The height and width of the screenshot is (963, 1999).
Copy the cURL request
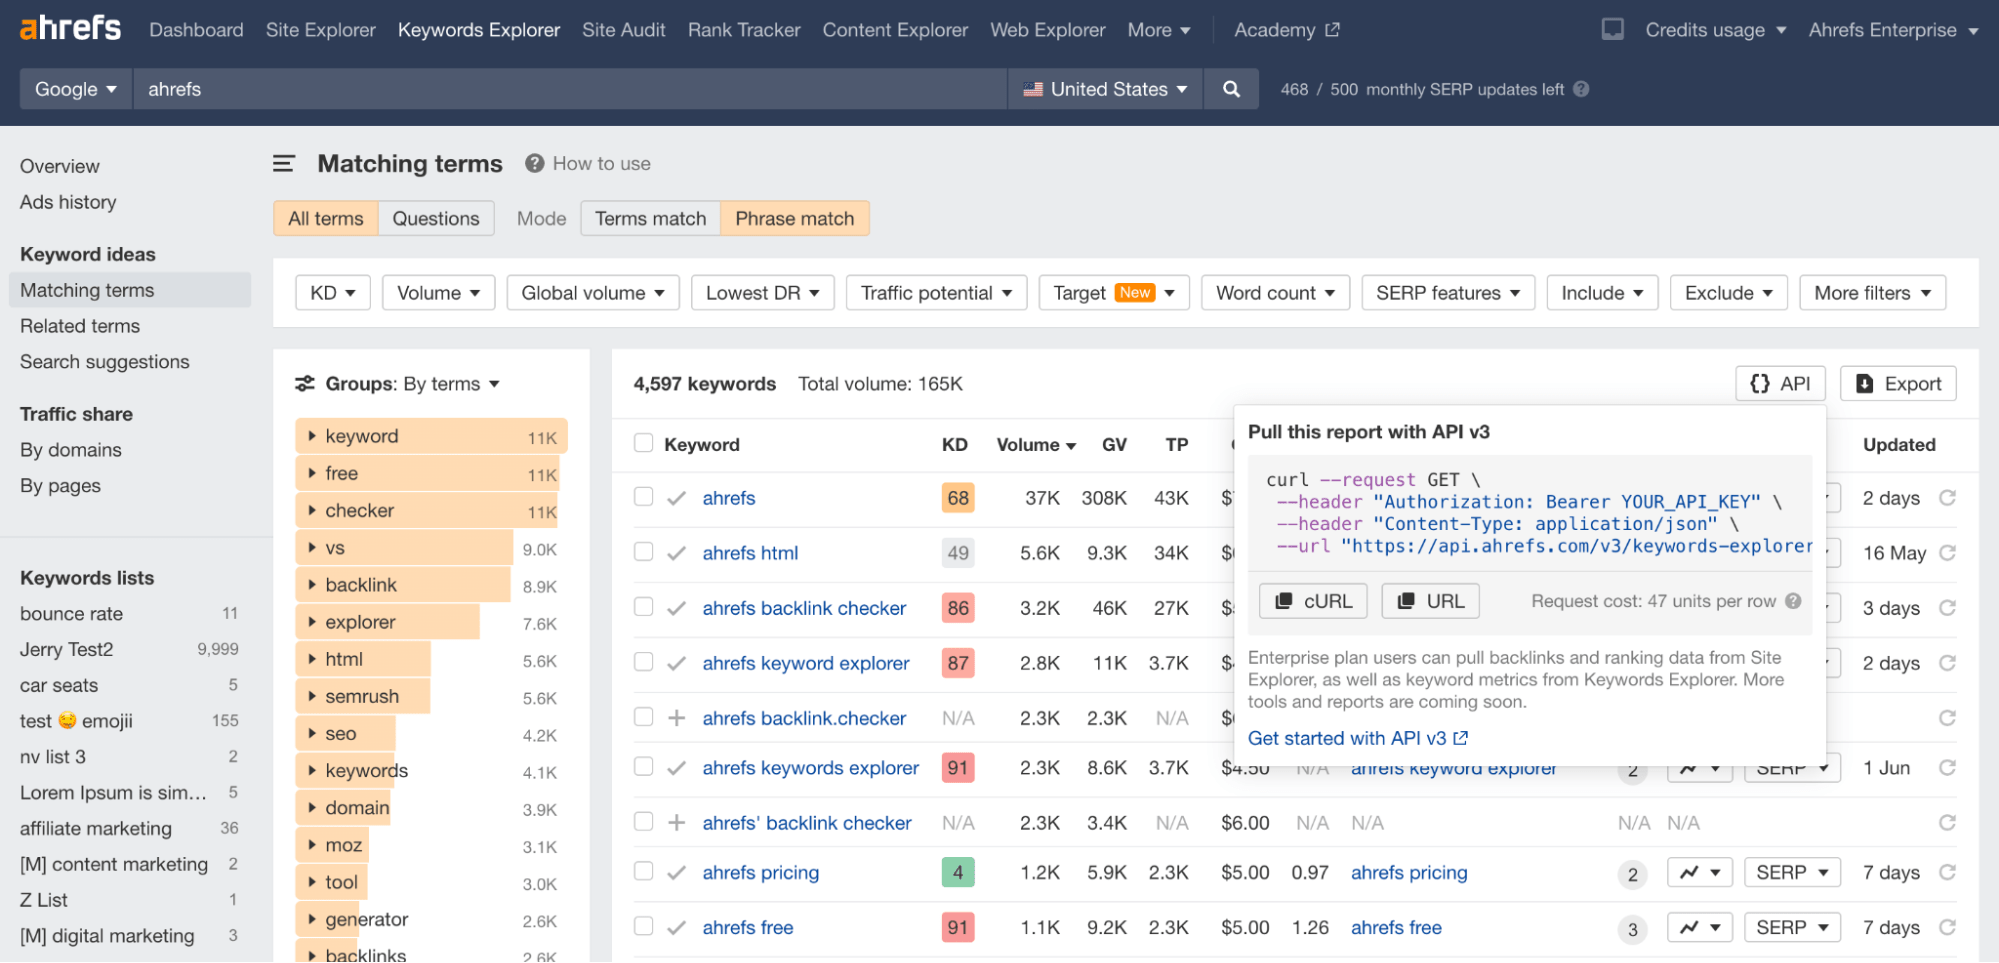tap(1312, 600)
